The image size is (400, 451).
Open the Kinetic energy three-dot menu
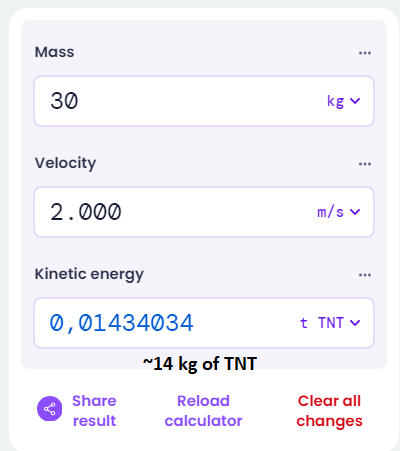point(365,275)
